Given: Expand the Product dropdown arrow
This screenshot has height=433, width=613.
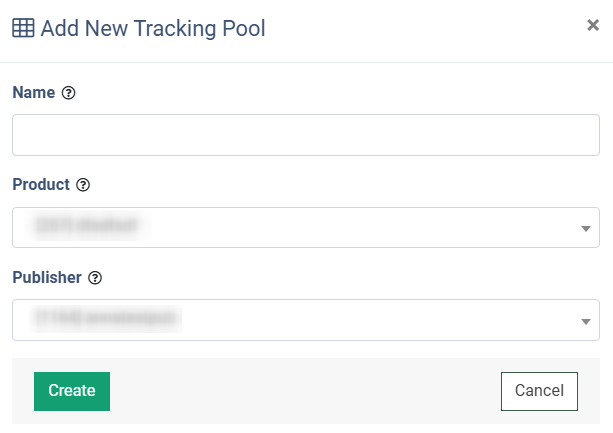Looking at the screenshot, I should coord(585,228).
